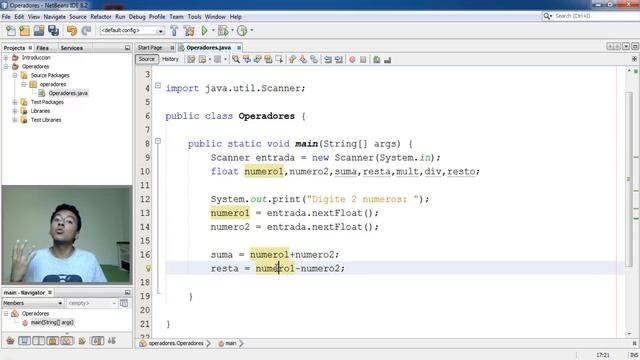Click the editor Find Selection magnifier icon
Screen dimensions: 640x360
236,60
